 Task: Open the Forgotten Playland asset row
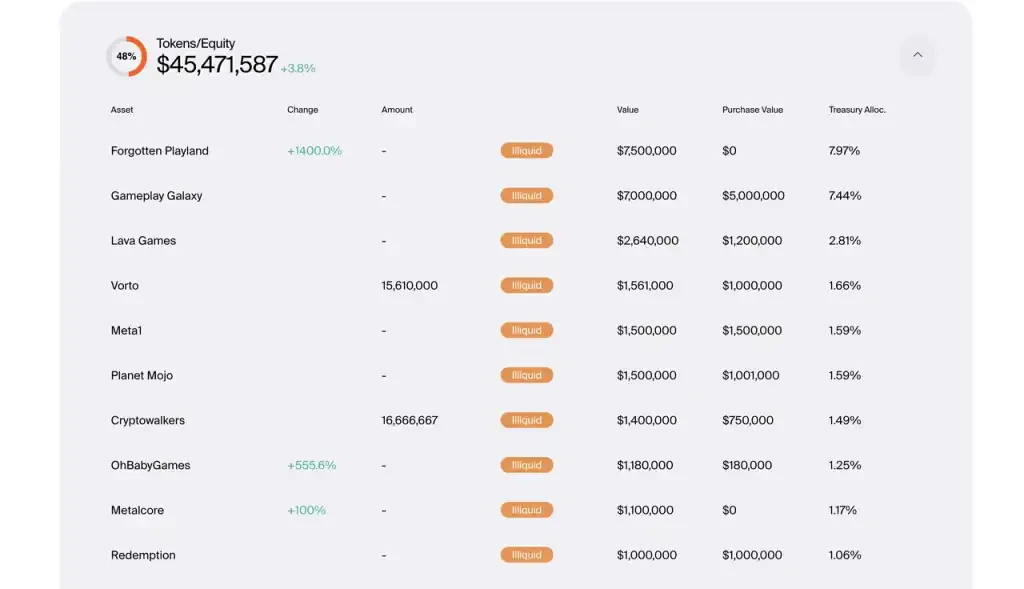pyautogui.click(x=160, y=151)
